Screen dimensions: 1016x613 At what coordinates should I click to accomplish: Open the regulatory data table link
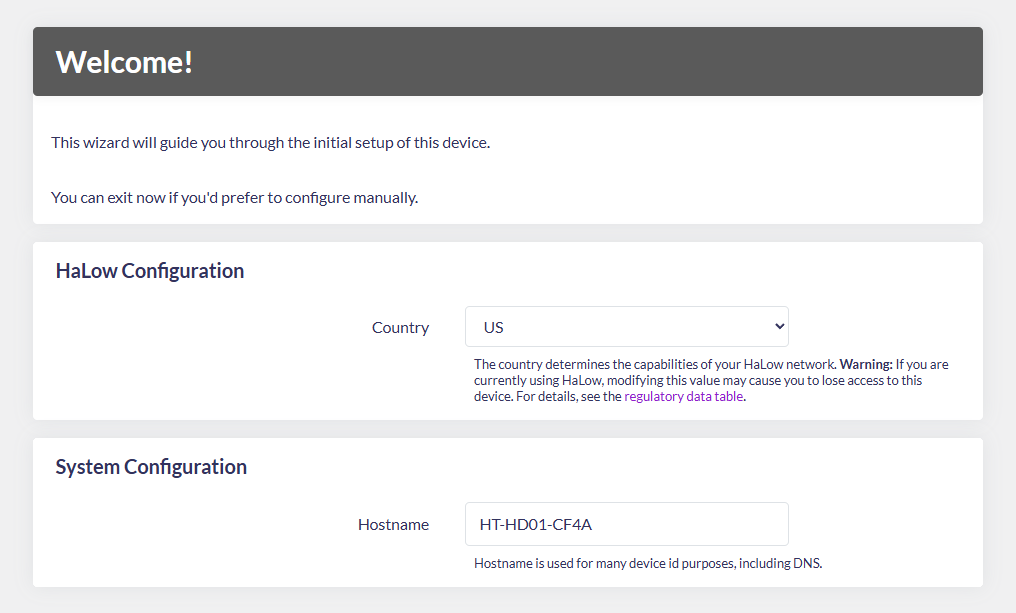click(684, 396)
